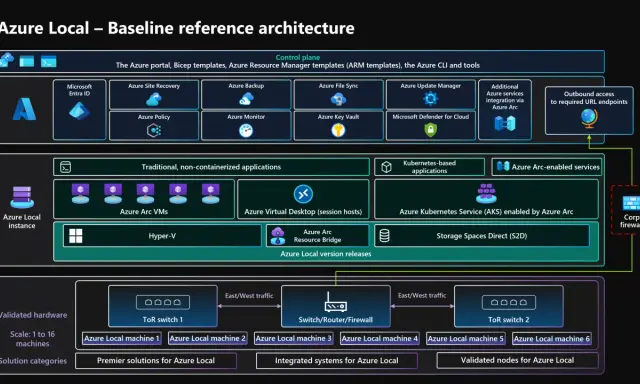Click the terminal icon beside Traditional applications
The image size is (640, 384).
[66, 167]
